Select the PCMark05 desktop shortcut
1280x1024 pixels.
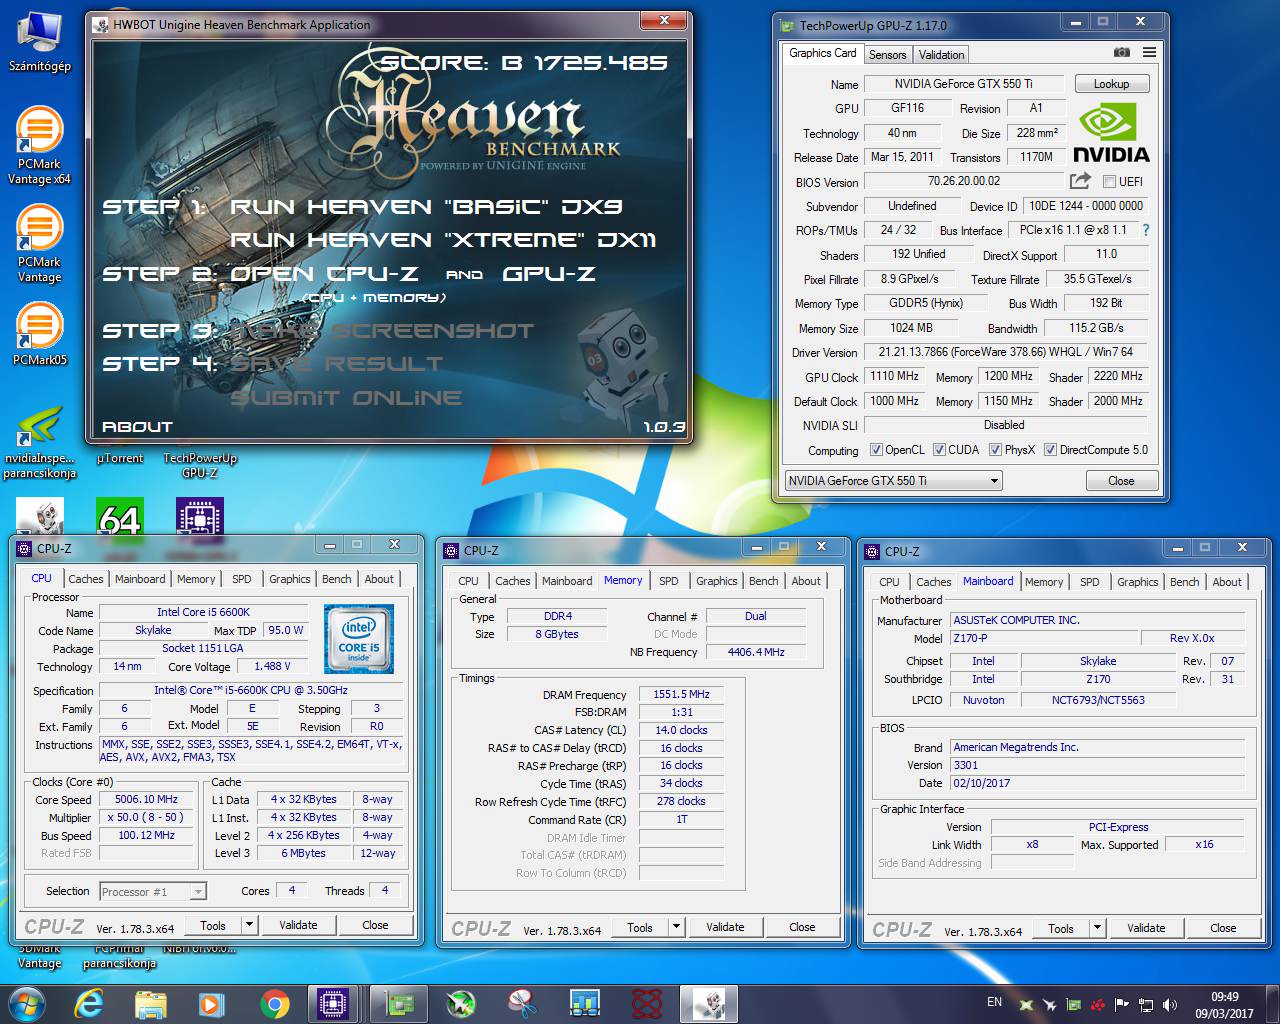pos(40,333)
